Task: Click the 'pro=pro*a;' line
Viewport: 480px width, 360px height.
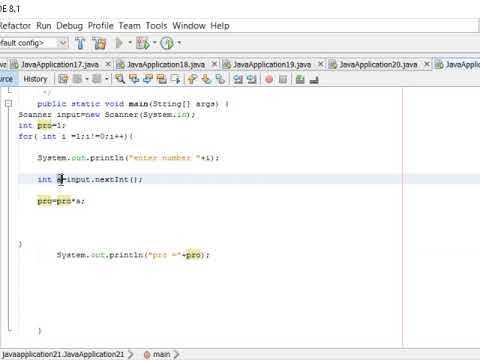Action: coord(61,201)
